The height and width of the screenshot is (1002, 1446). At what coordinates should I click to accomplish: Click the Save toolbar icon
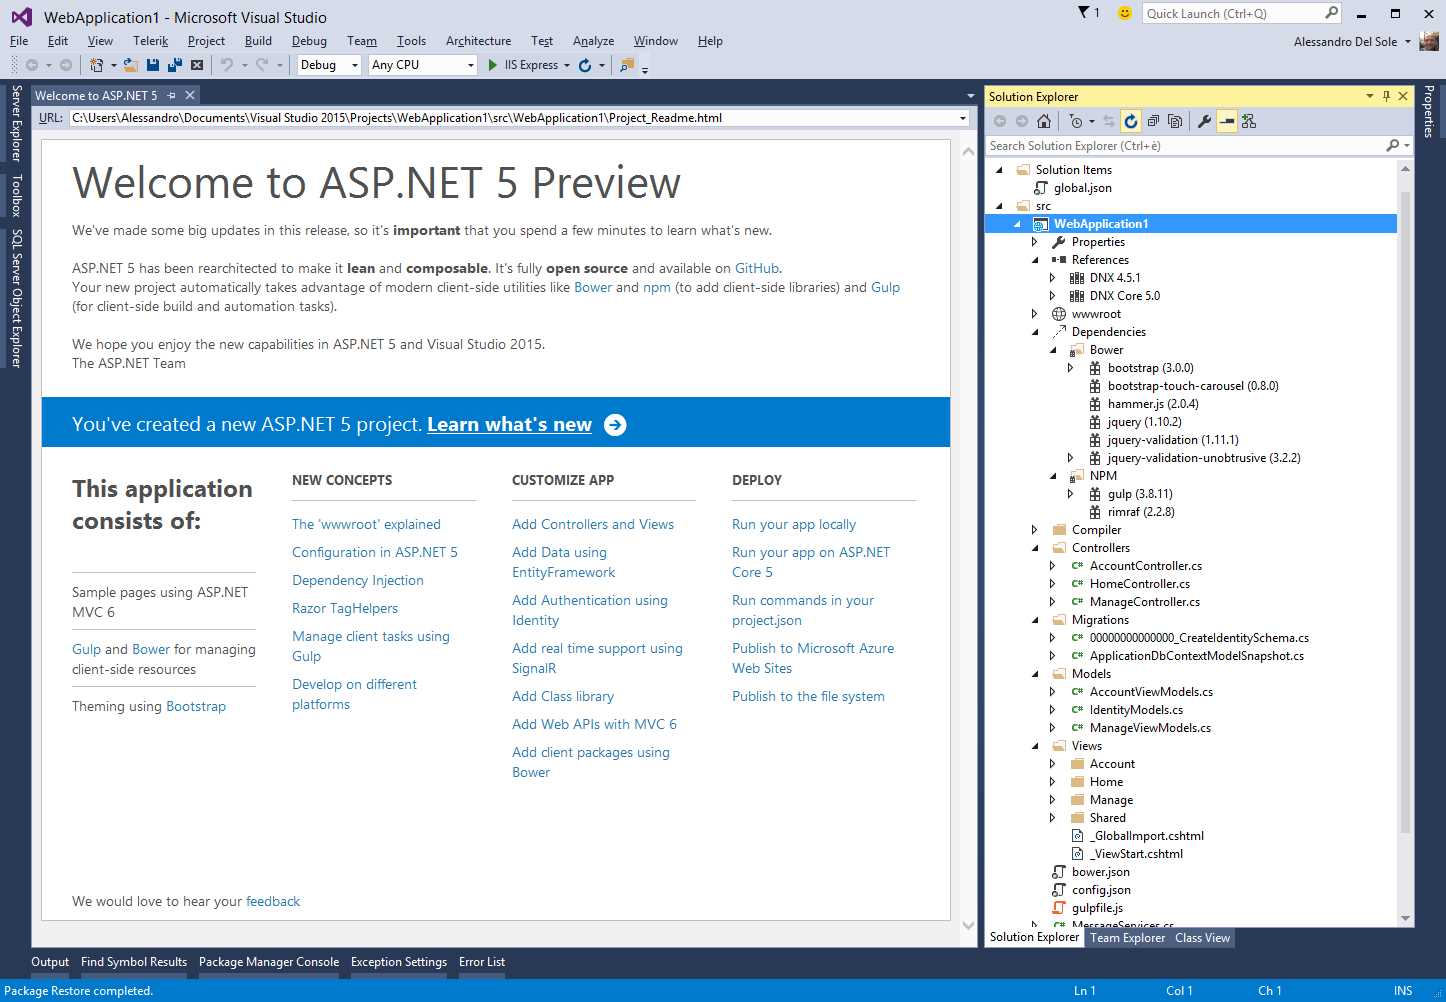pos(153,65)
